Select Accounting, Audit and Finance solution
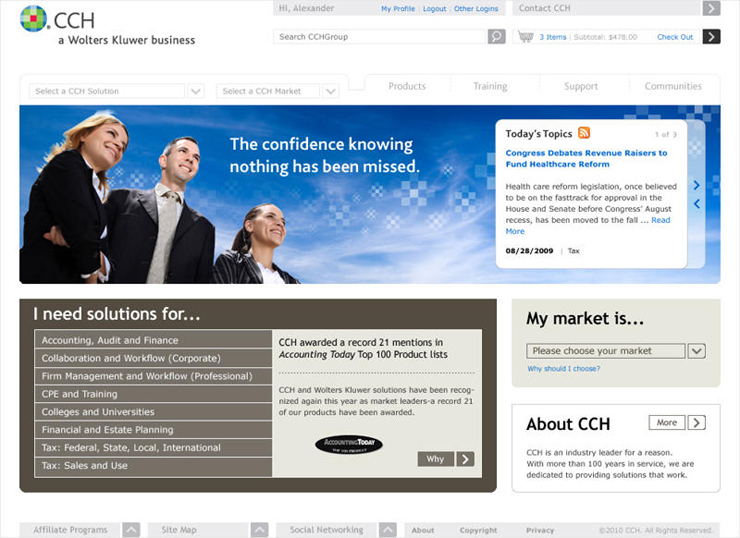 153,340
